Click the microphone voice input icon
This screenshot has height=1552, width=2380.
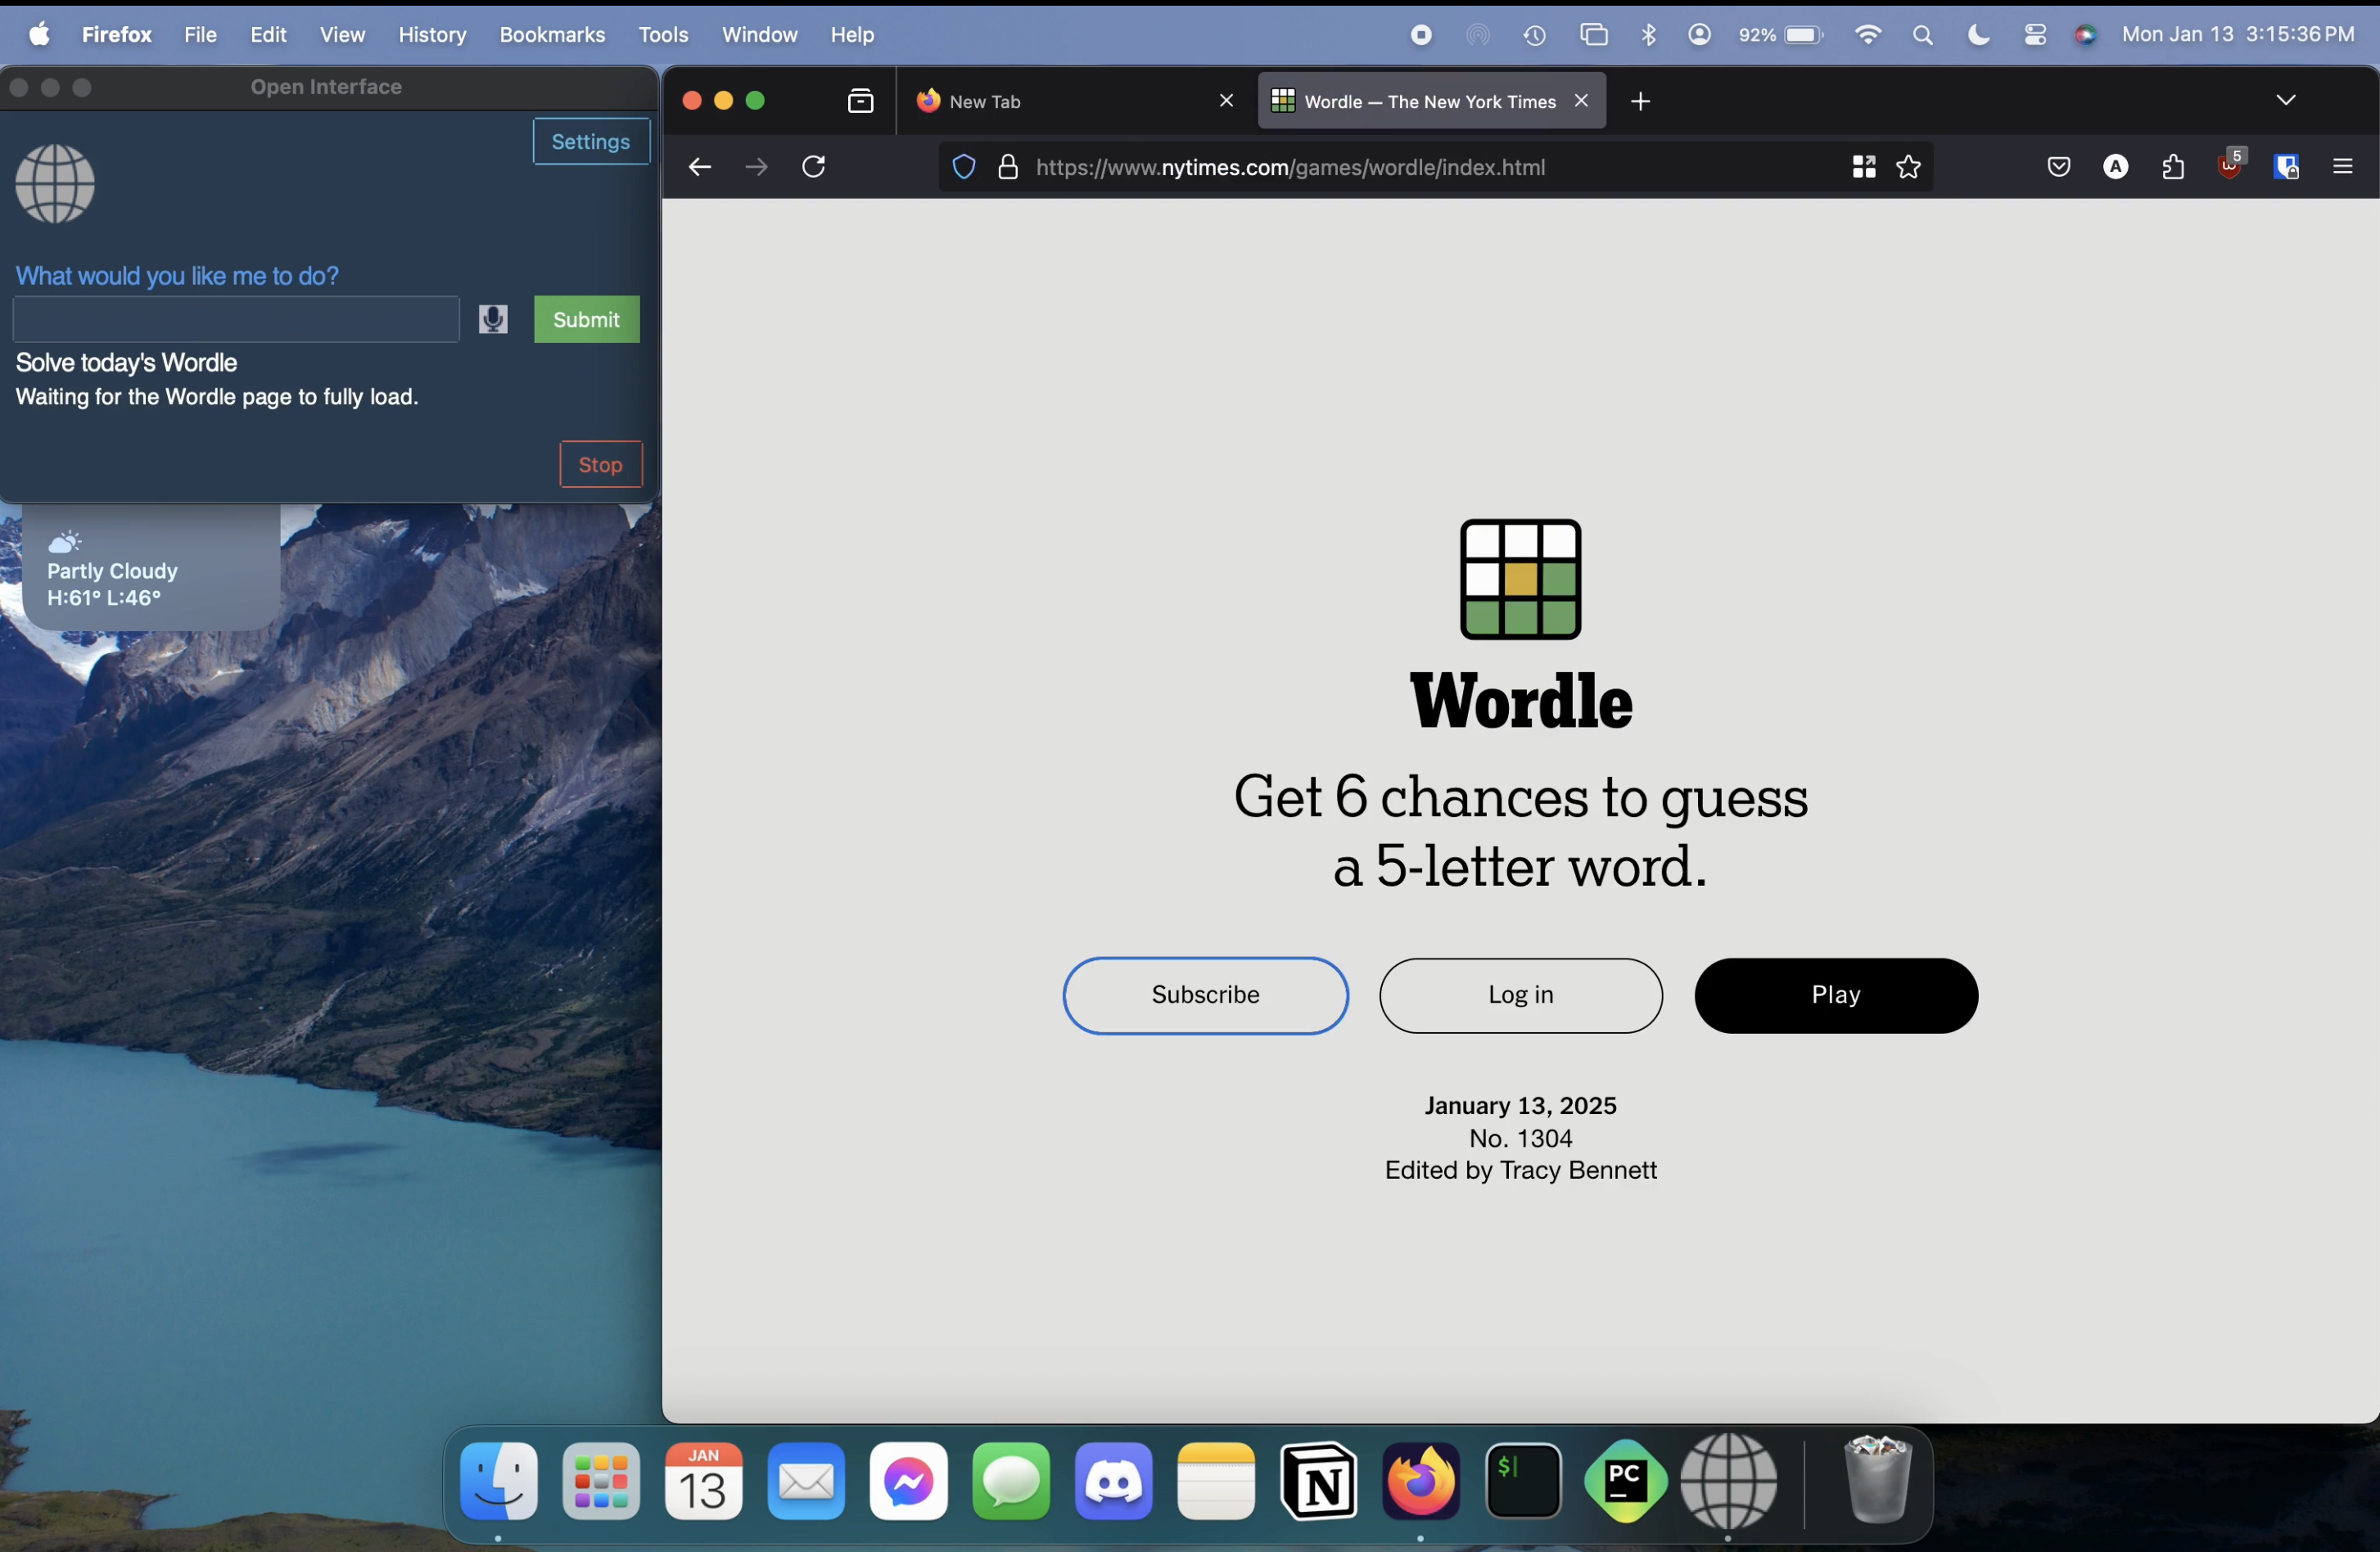[x=493, y=319]
